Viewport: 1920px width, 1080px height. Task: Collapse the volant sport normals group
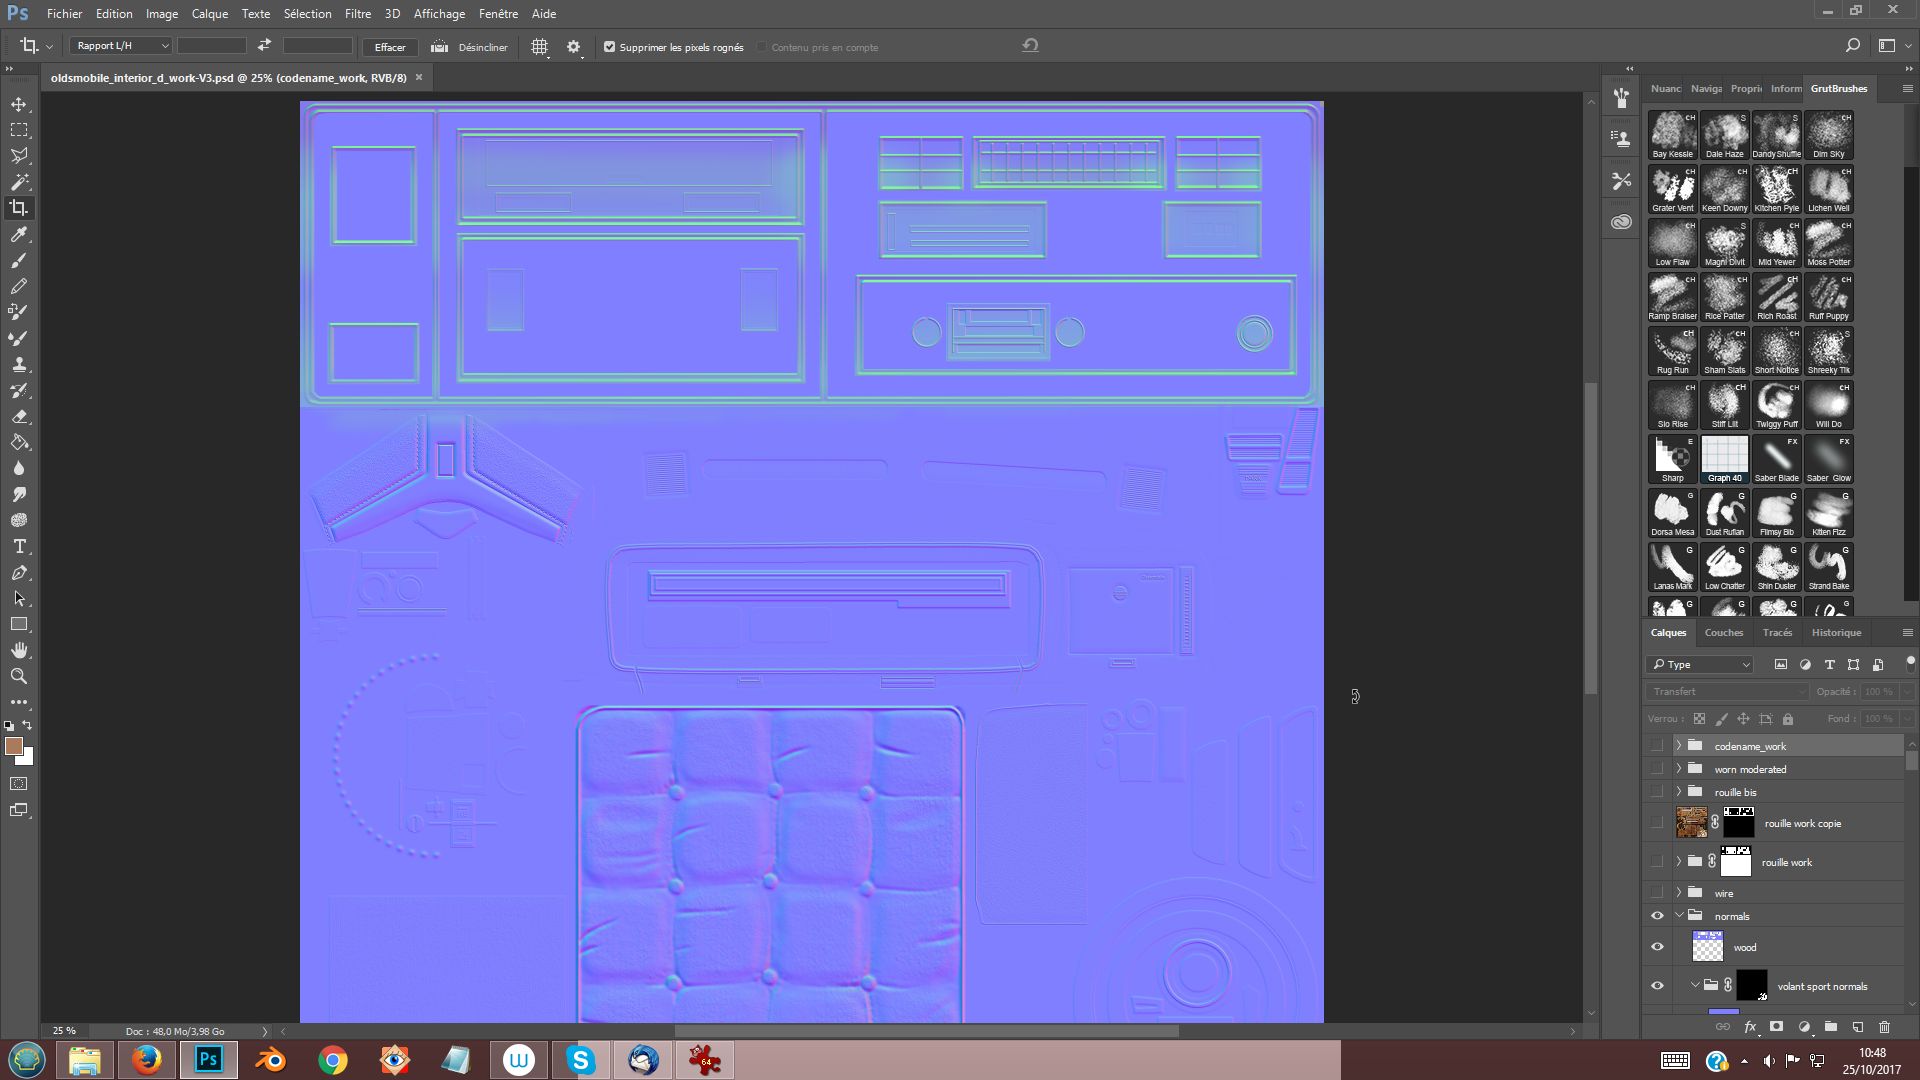[x=1695, y=986]
